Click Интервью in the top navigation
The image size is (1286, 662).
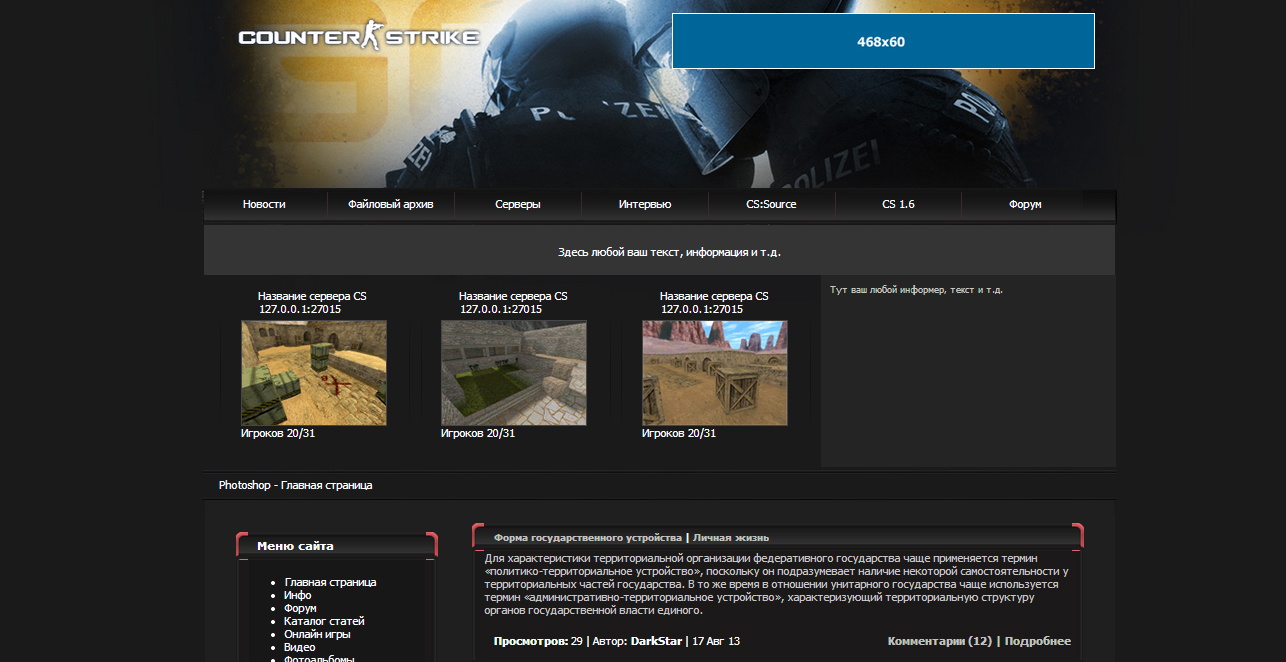[x=645, y=203]
